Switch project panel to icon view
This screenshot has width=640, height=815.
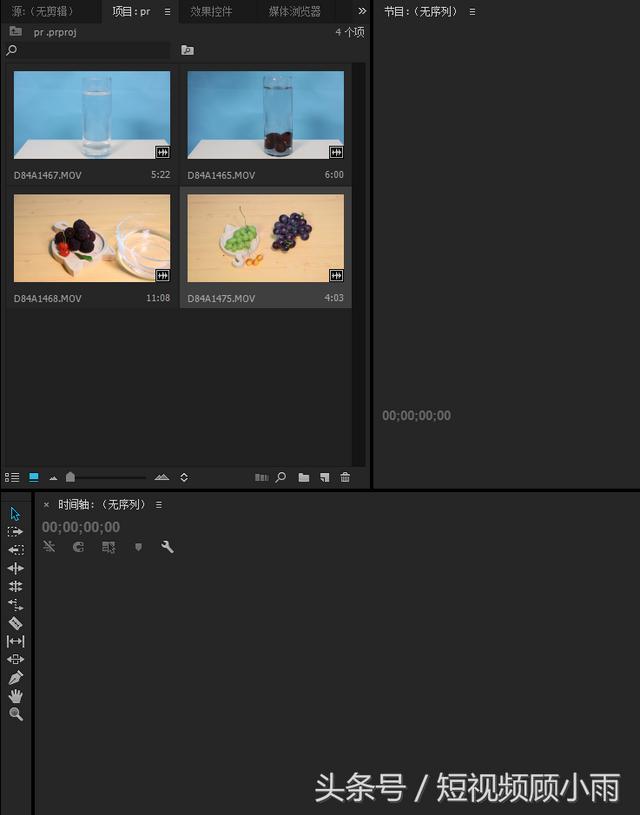coord(34,478)
